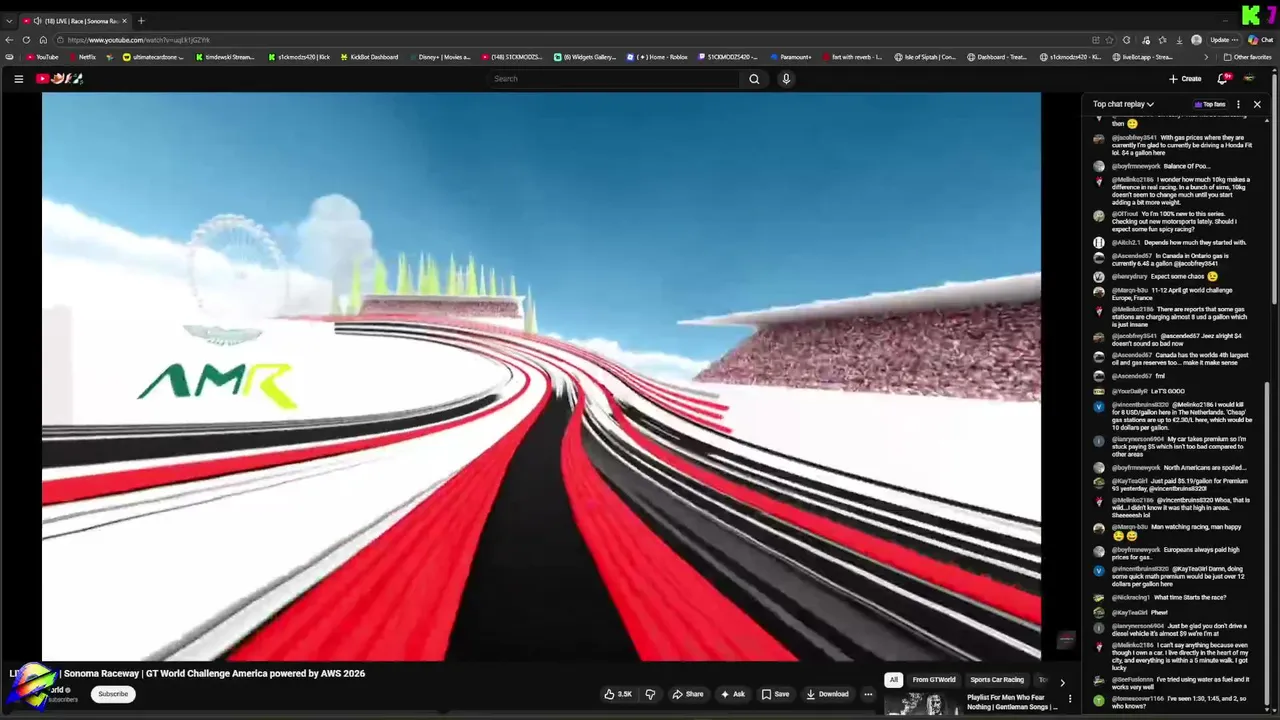Screen dimensions: 1280x720
Task: Click the Top fans button in chat
Action: (1210, 104)
